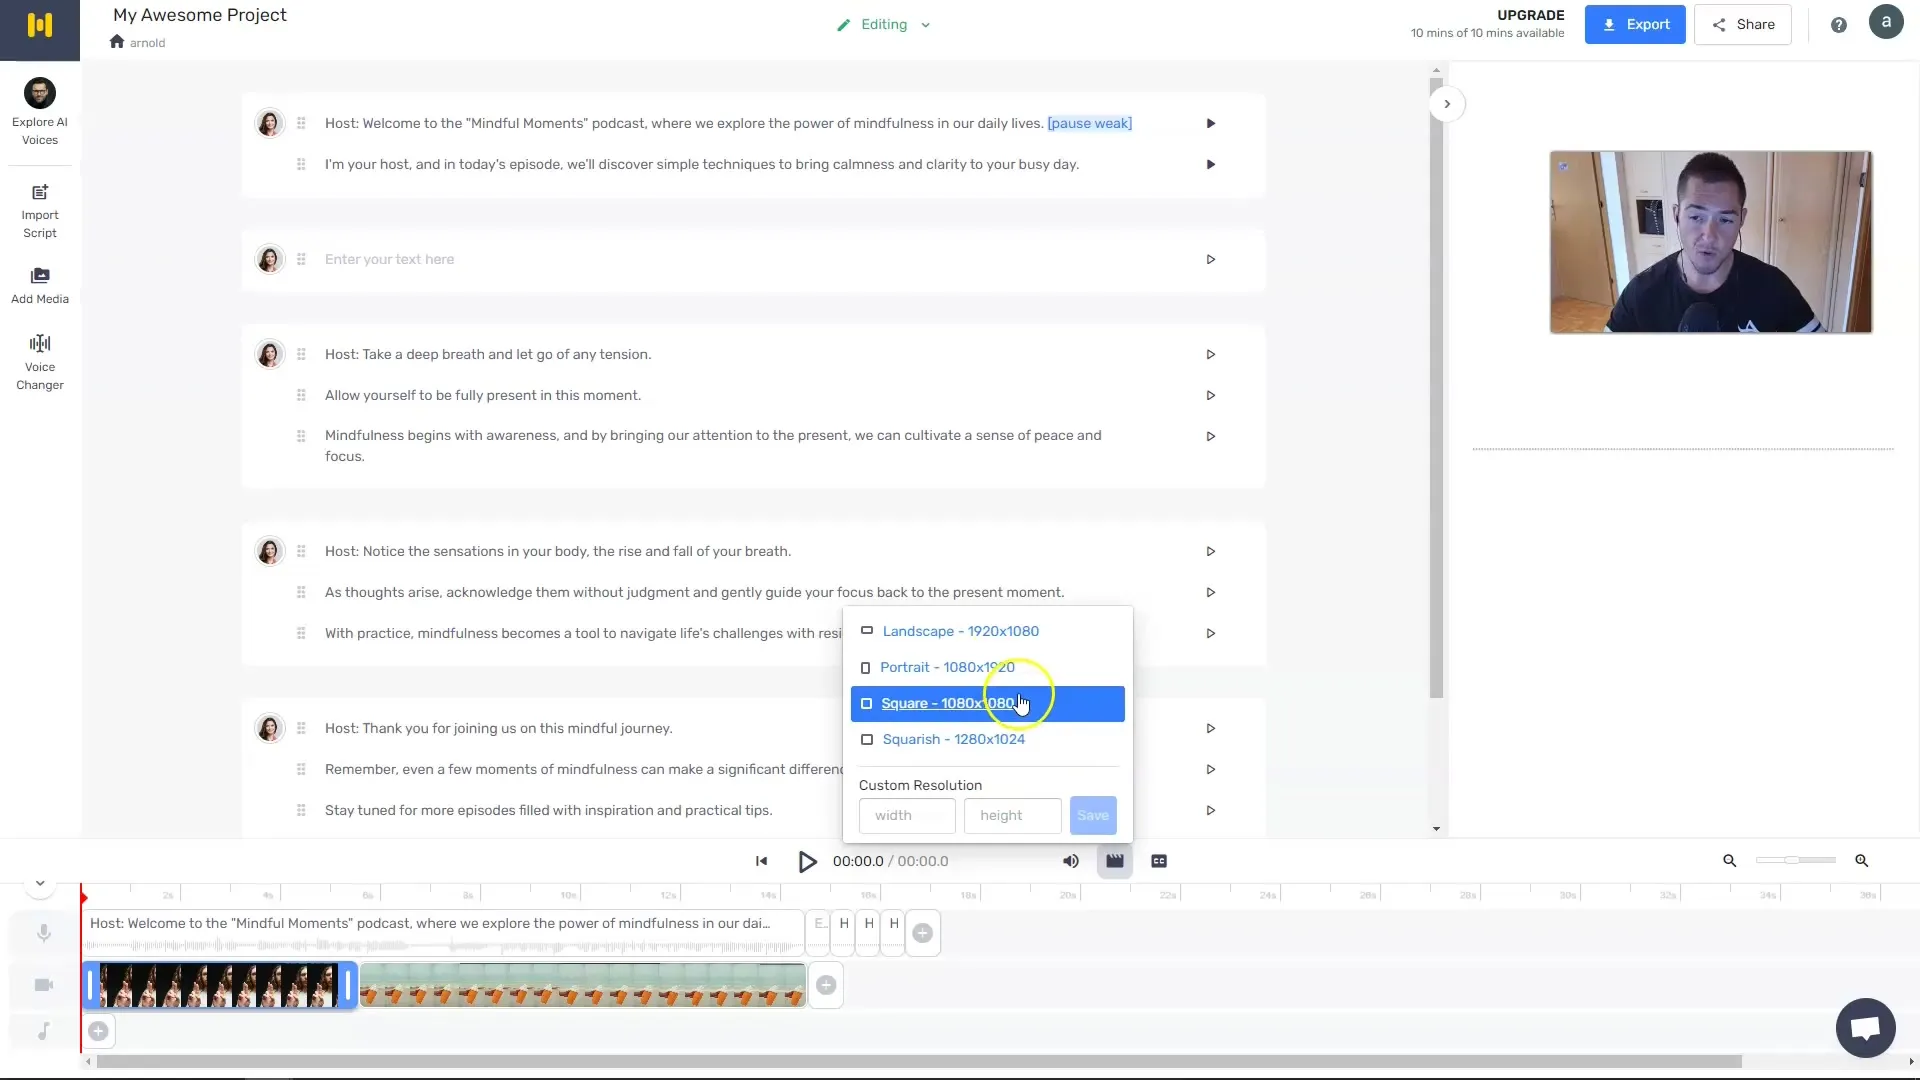The image size is (1920, 1080).
Task: Click the [pause weak] tag
Action: pyautogui.click(x=1089, y=123)
